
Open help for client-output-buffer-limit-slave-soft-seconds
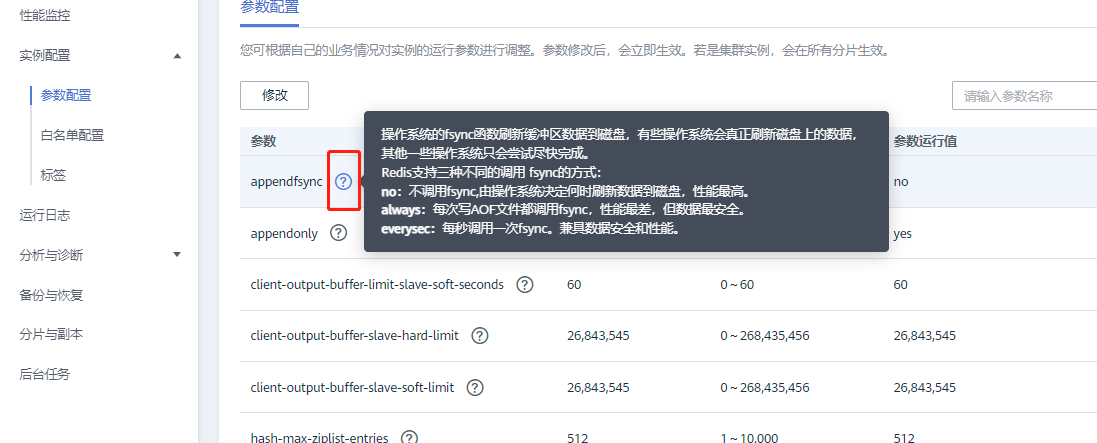[525, 285]
